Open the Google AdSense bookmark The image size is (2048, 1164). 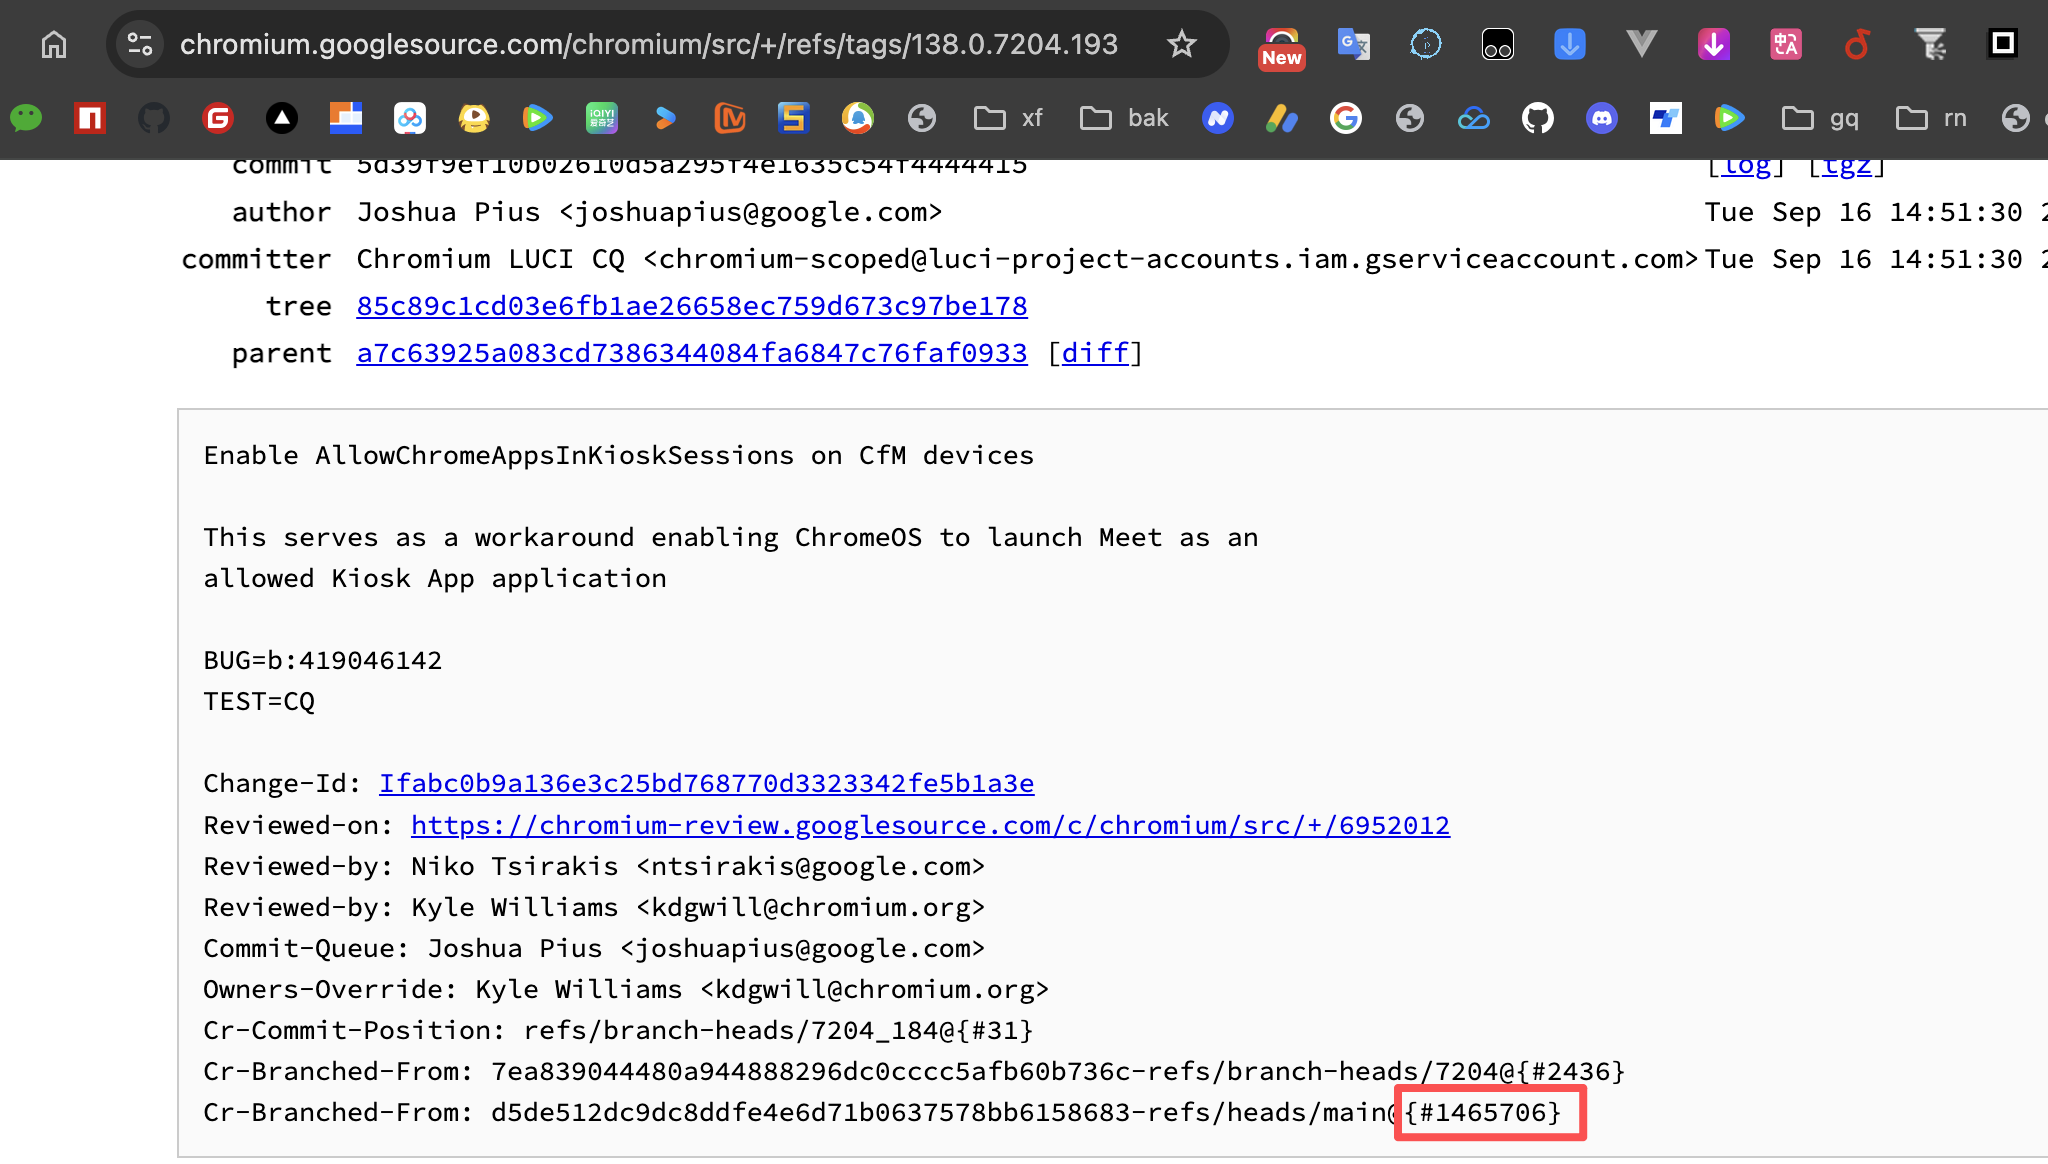(1282, 118)
